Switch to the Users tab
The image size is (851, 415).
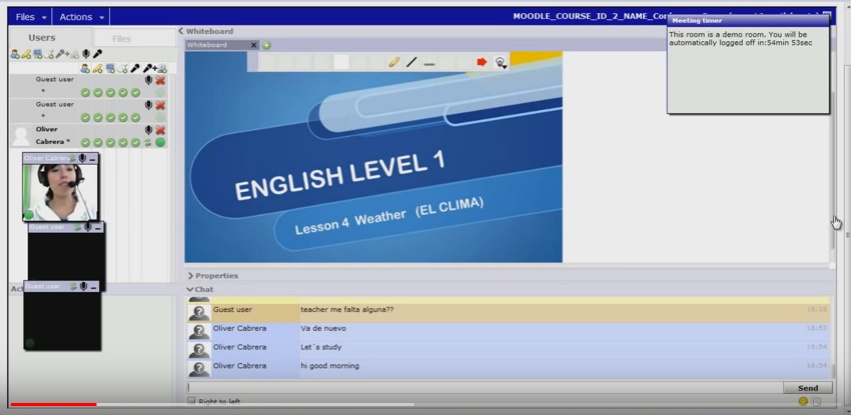(x=42, y=38)
